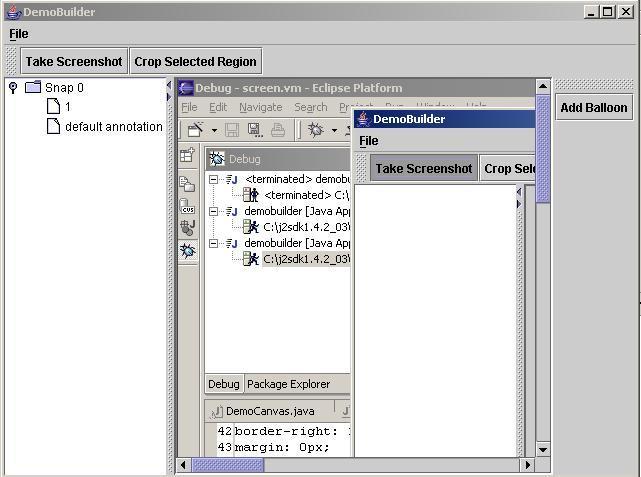
Task: Select the 'default annotation' tree entry text
Action: tap(114, 127)
